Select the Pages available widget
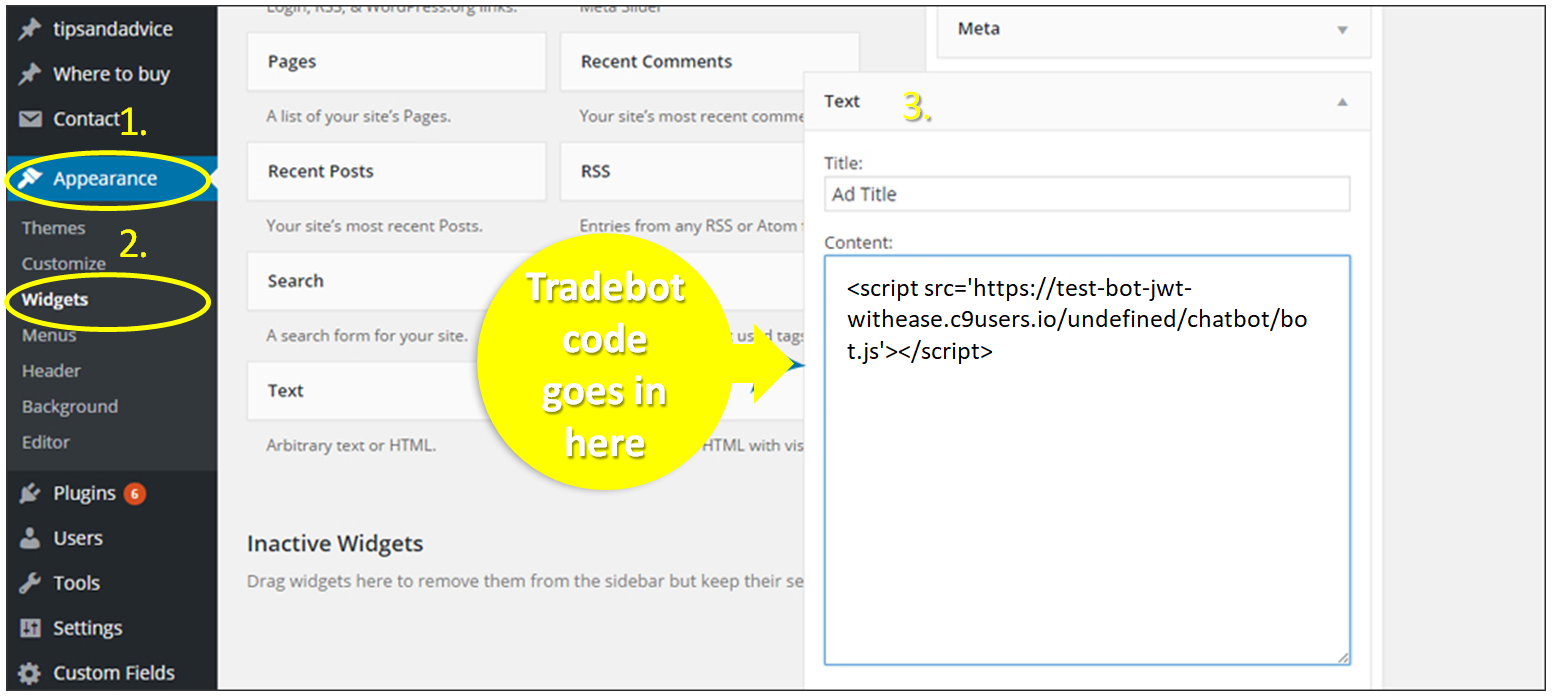This screenshot has width=1555, height=698. coord(396,62)
